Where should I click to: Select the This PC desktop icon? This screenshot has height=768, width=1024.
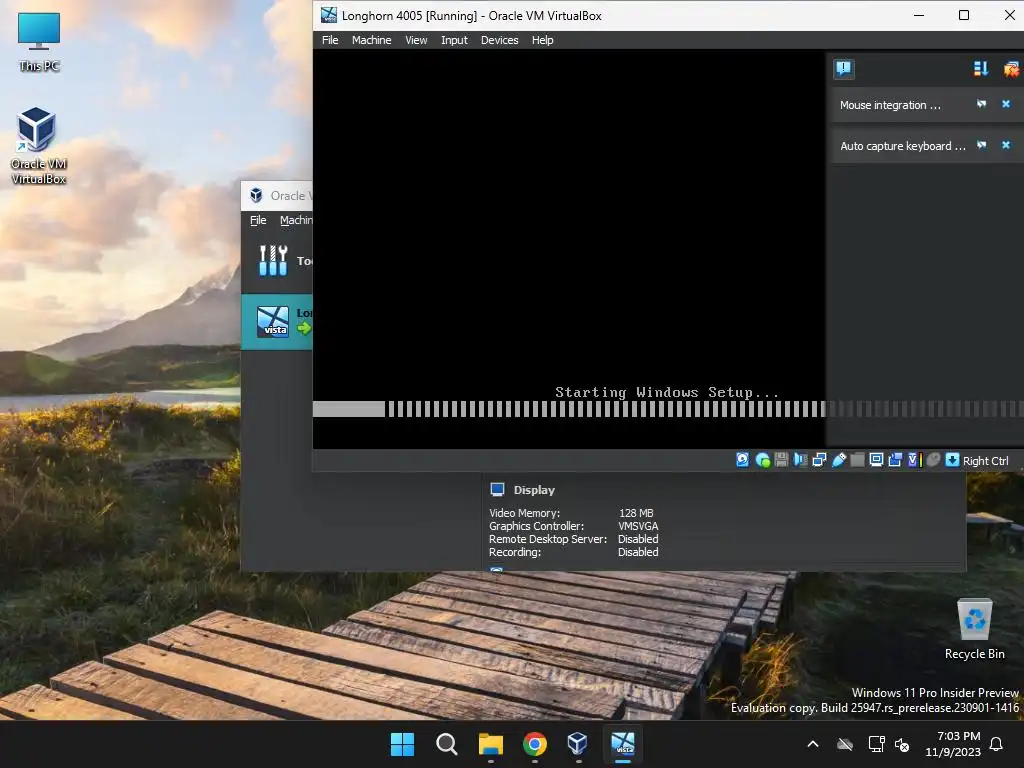point(39,40)
